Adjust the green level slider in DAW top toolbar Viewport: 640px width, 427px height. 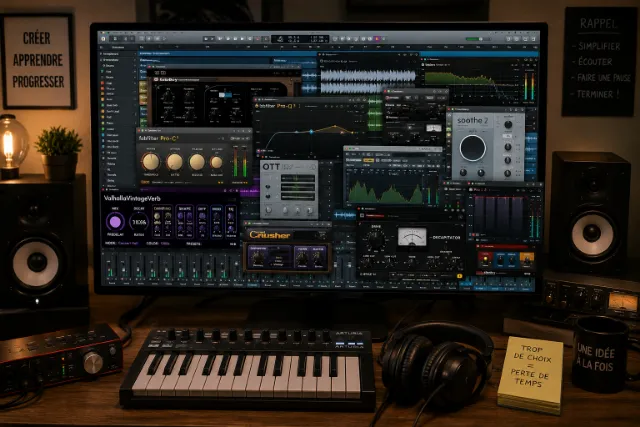tap(478, 39)
